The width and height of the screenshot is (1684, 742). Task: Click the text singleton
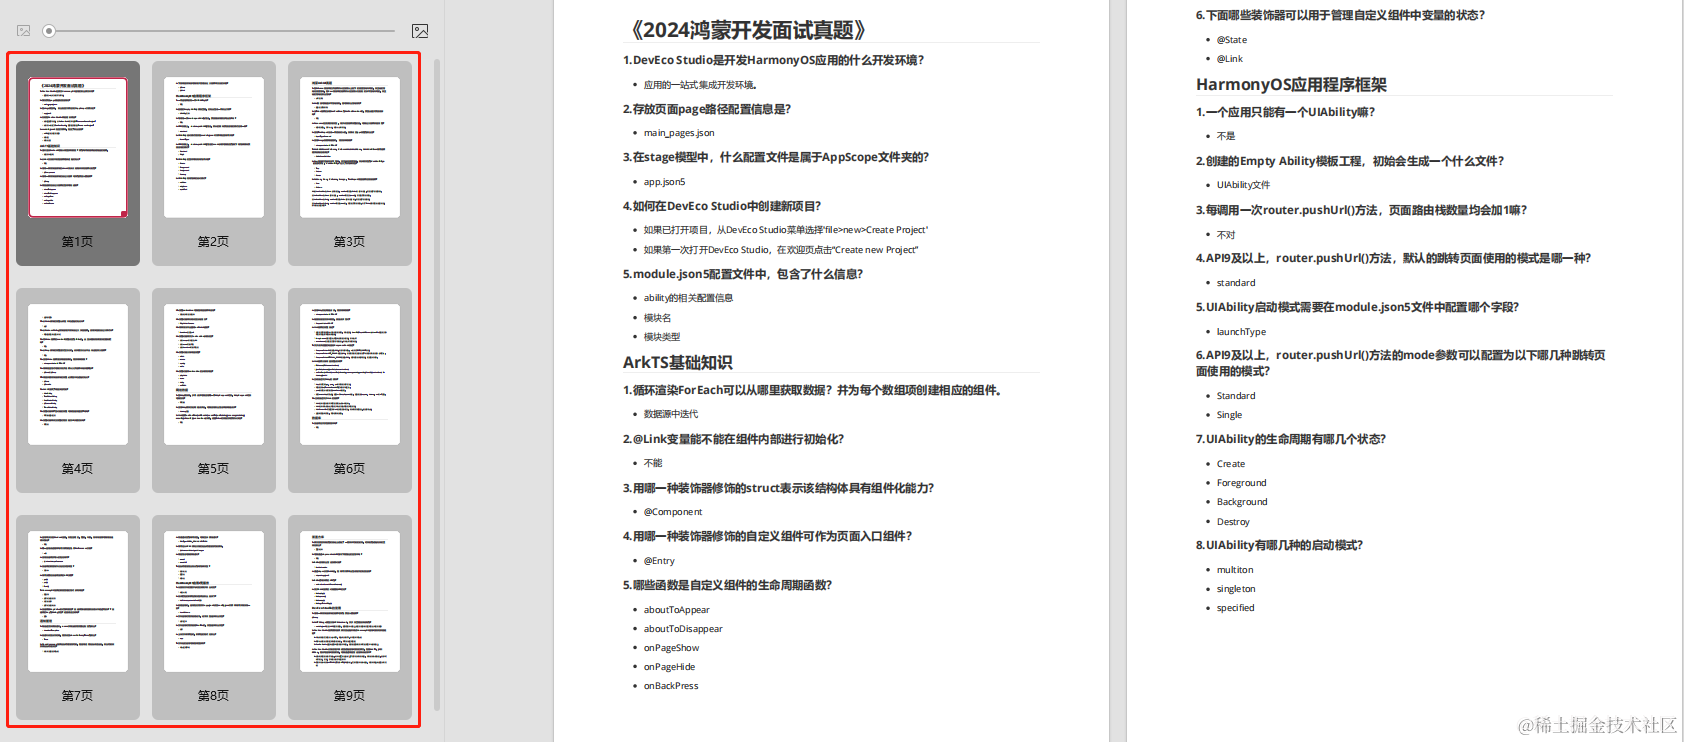click(1236, 589)
